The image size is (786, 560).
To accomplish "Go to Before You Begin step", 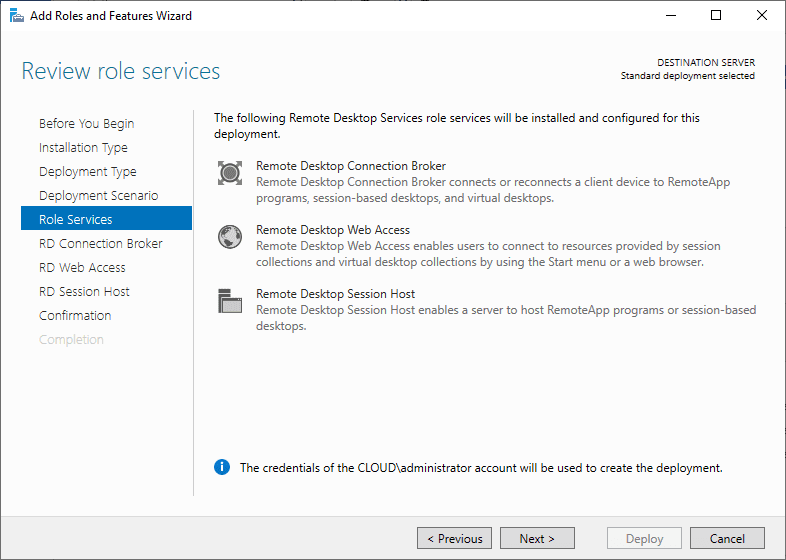I will [86, 124].
